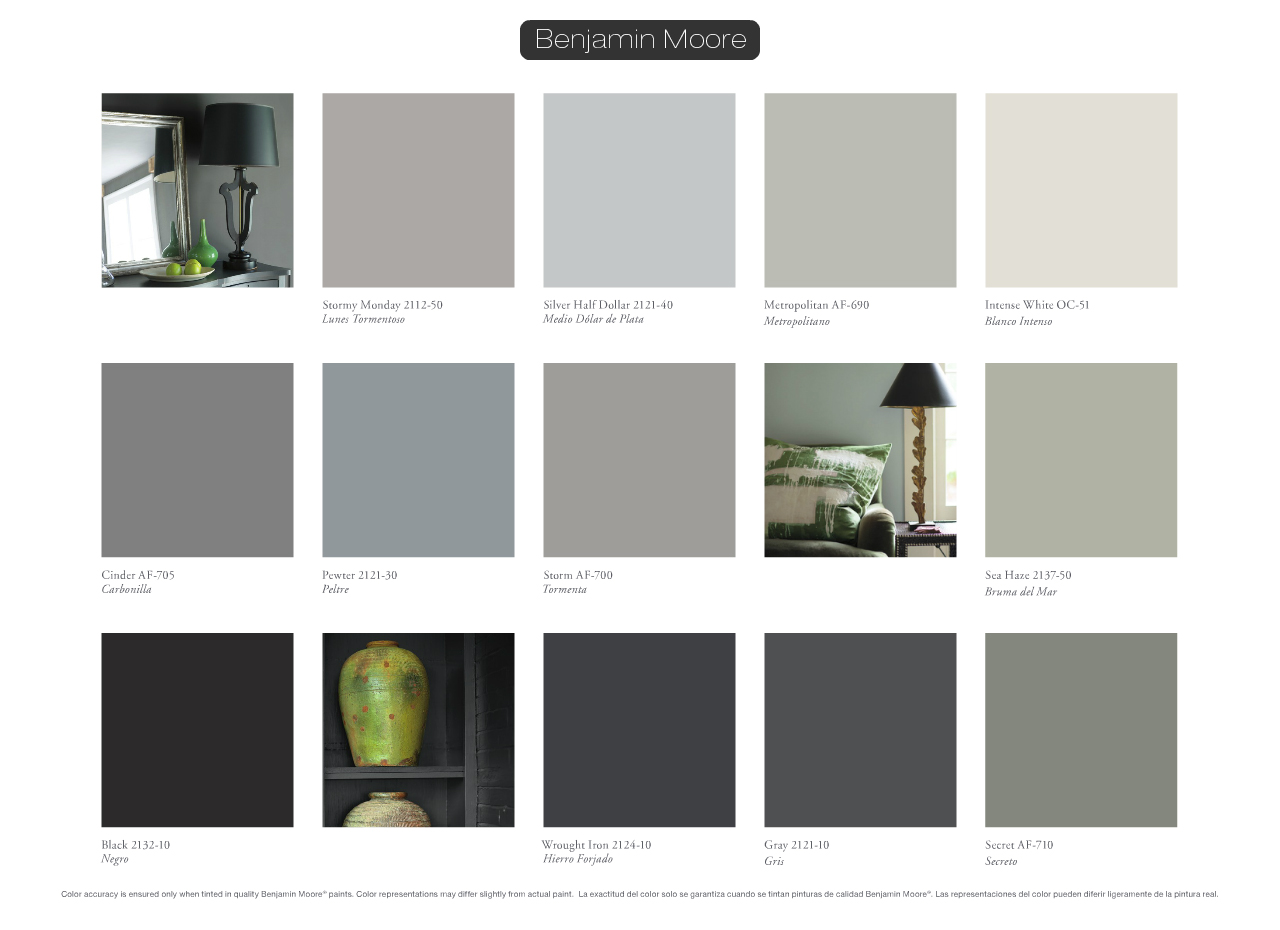This screenshot has height=930, width=1280.
Task: Click the 'Secret AF-710' label
Action: coord(1019,845)
